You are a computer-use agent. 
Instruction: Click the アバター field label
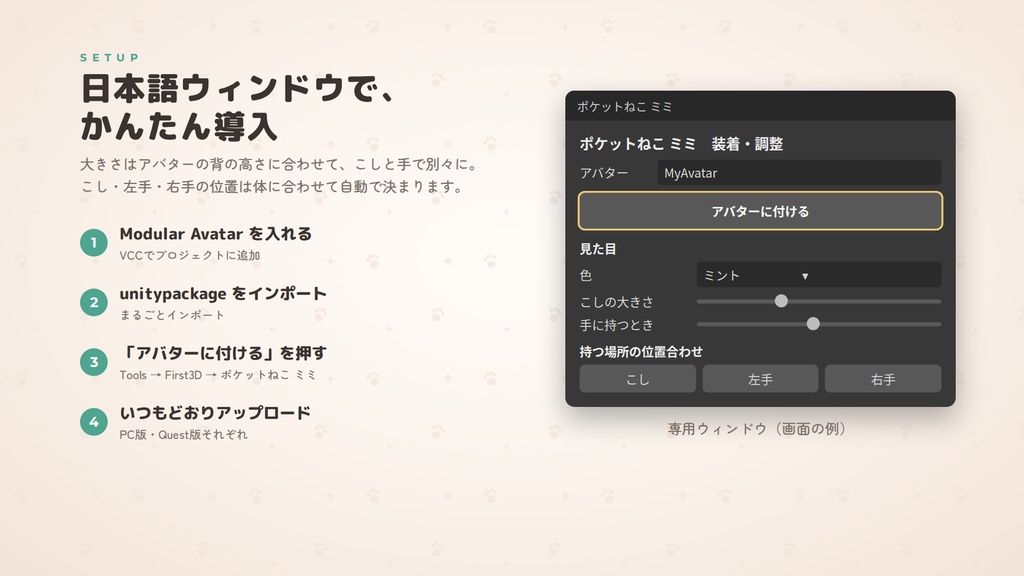tap(604, 173)
